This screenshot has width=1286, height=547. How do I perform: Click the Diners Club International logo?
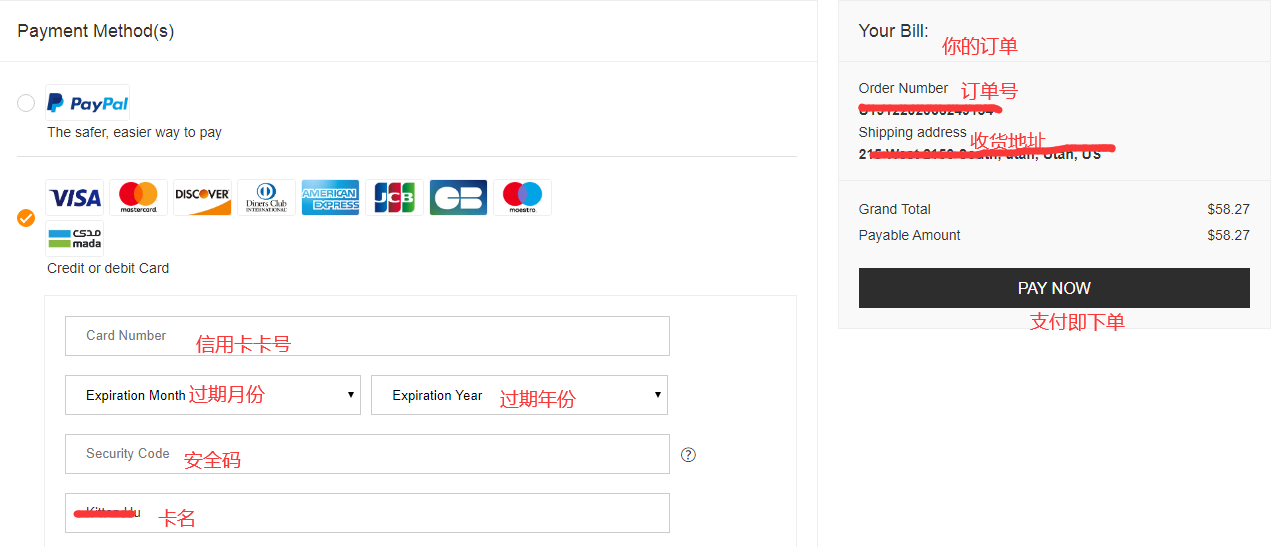pos(266,197)
